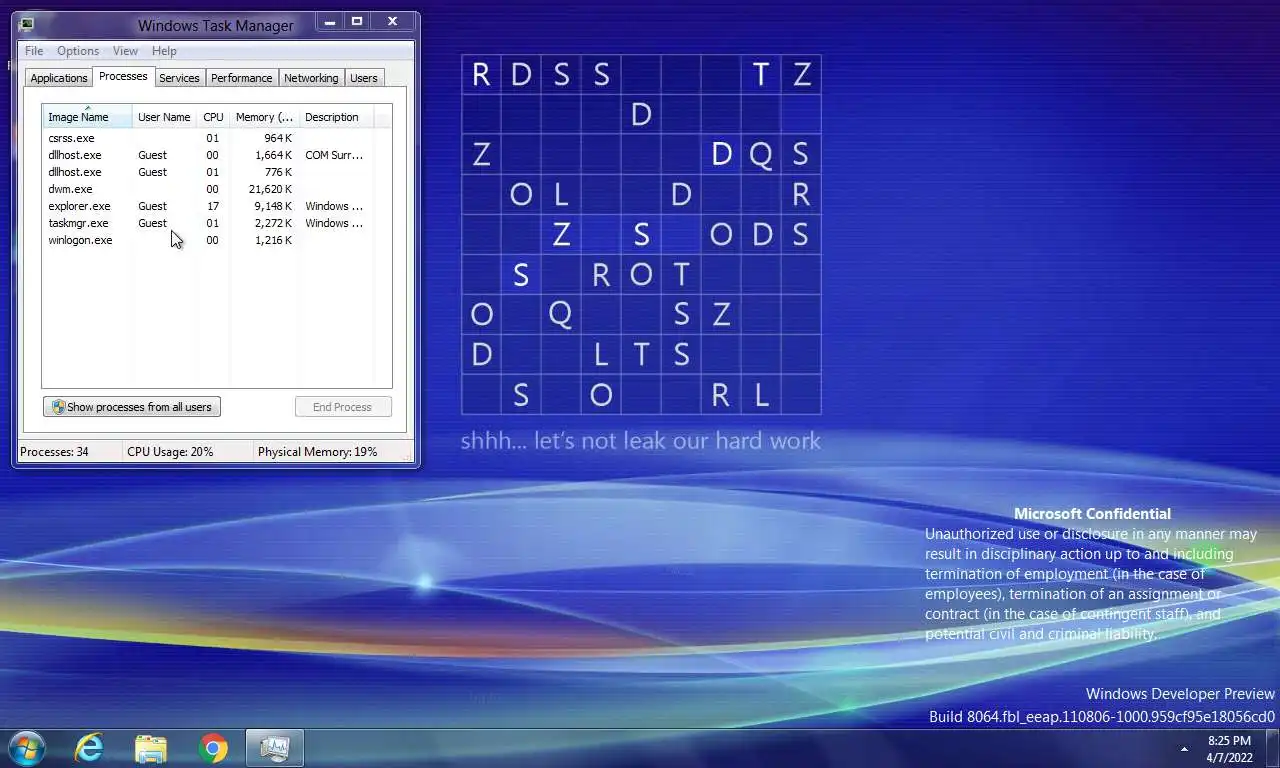The image size is (1280, 768).
Task: Sort by the Image Name column header
Action: pyautogui.click(x=87, y=117)
